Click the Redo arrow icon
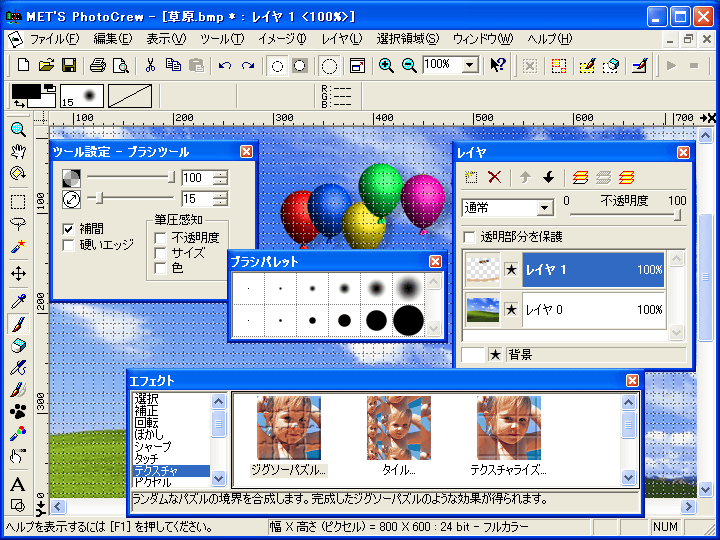This screenshot has width=720, height=540. [248, 66]
